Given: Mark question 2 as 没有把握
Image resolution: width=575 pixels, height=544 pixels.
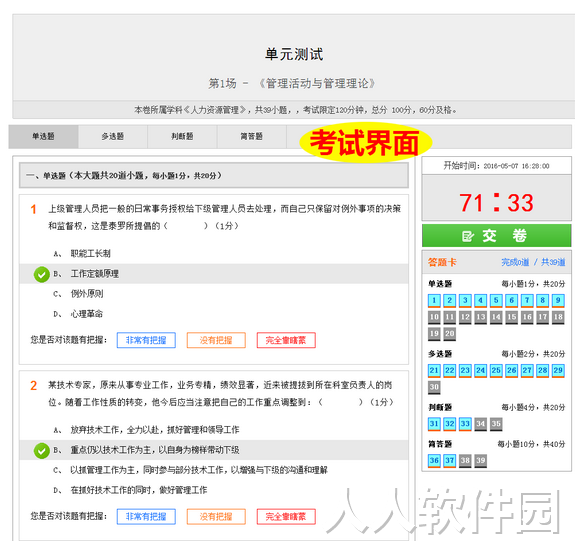Looking at the screenshot, I should (x=216, y=517).
